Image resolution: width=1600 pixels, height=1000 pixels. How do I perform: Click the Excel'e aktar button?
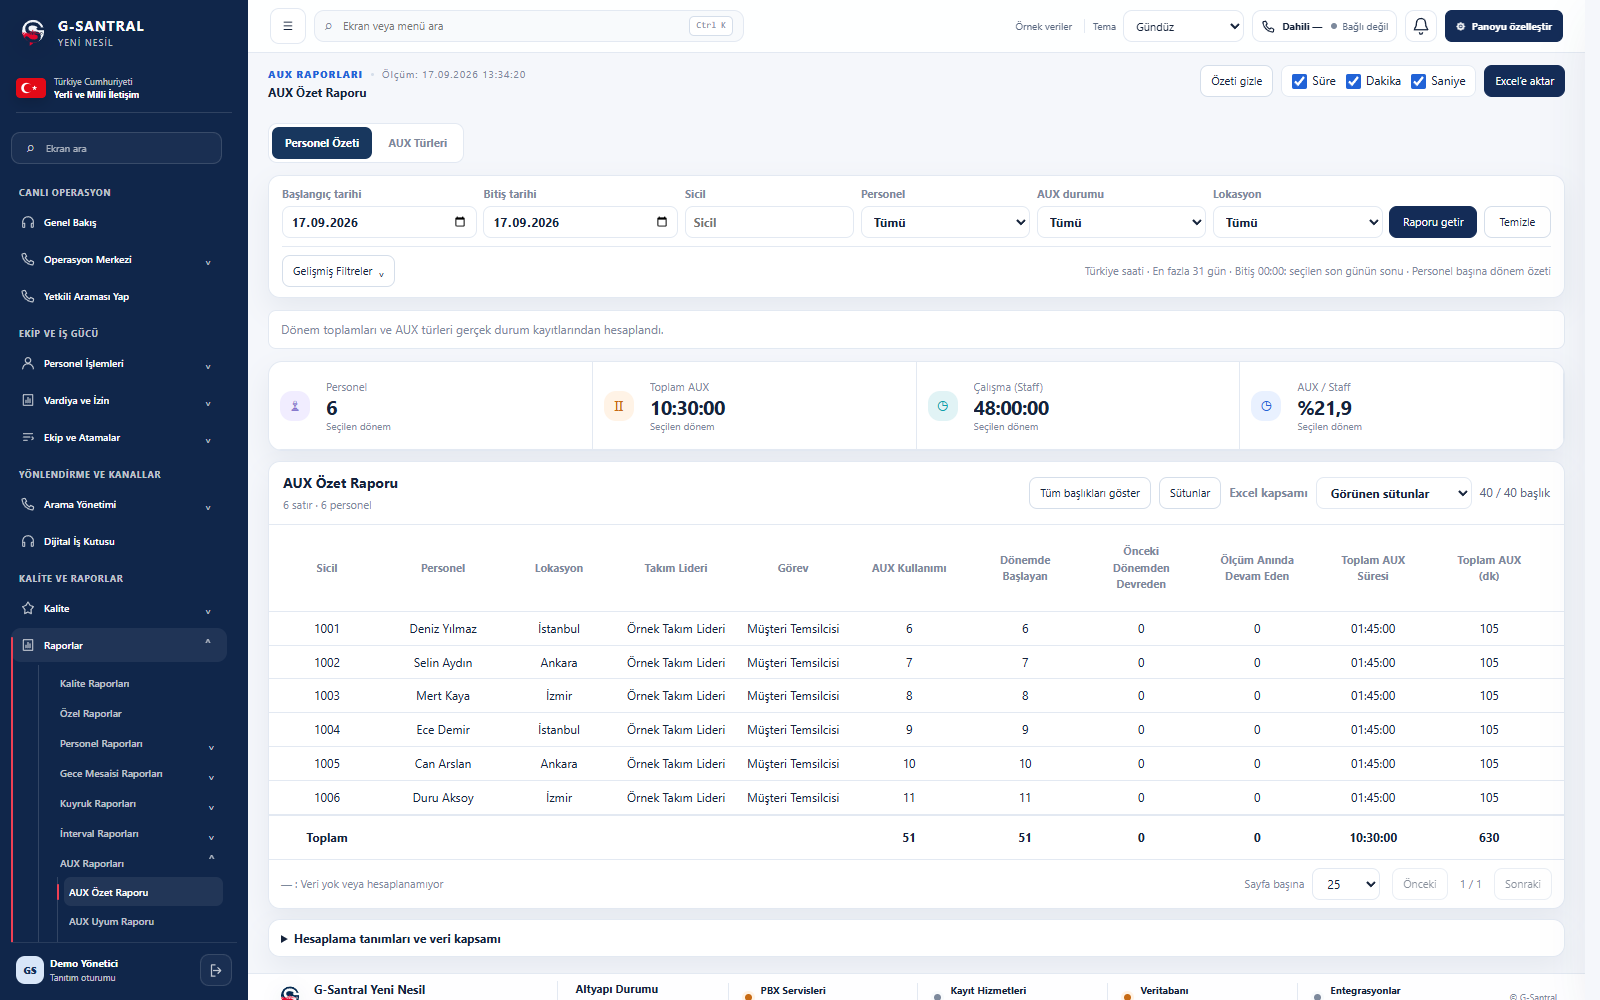pos(1525,81)
